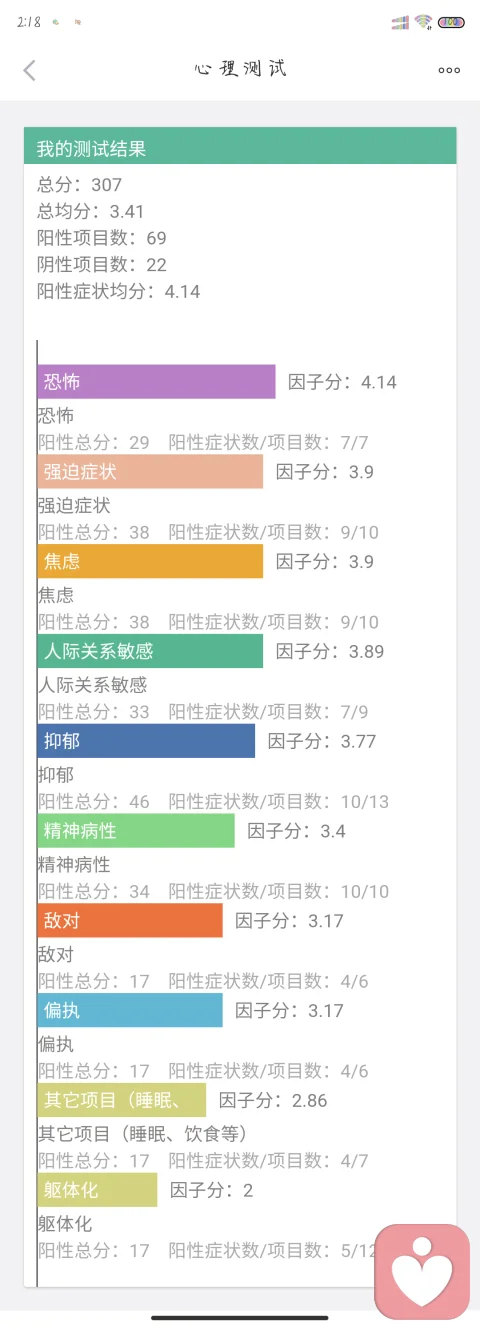This screenshot has width=480, height=1330.
Task: Select the green 人际关系敏感 bar
Action: point(150,651)
